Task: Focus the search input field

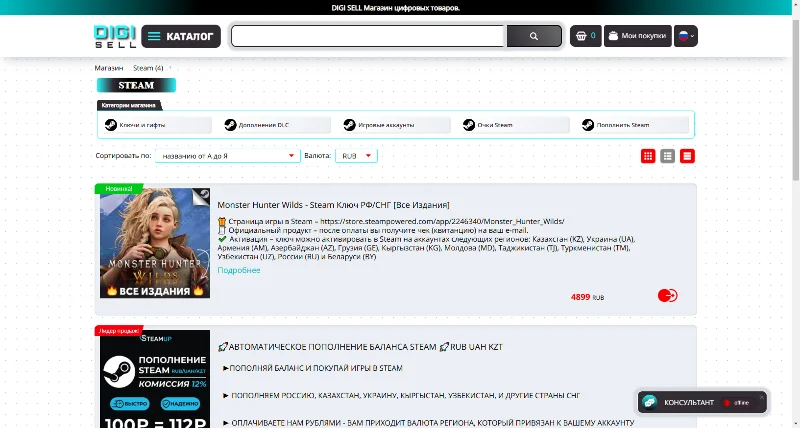Action: tap(368, 36)
